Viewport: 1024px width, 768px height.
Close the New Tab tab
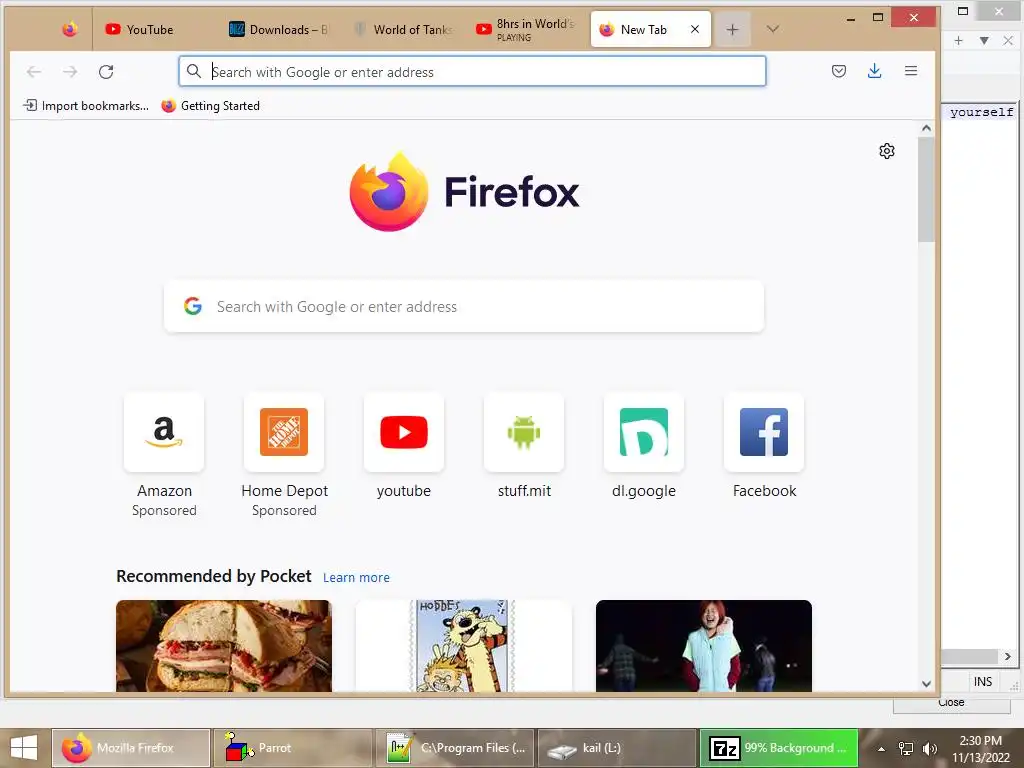click(x=695, y=29)
